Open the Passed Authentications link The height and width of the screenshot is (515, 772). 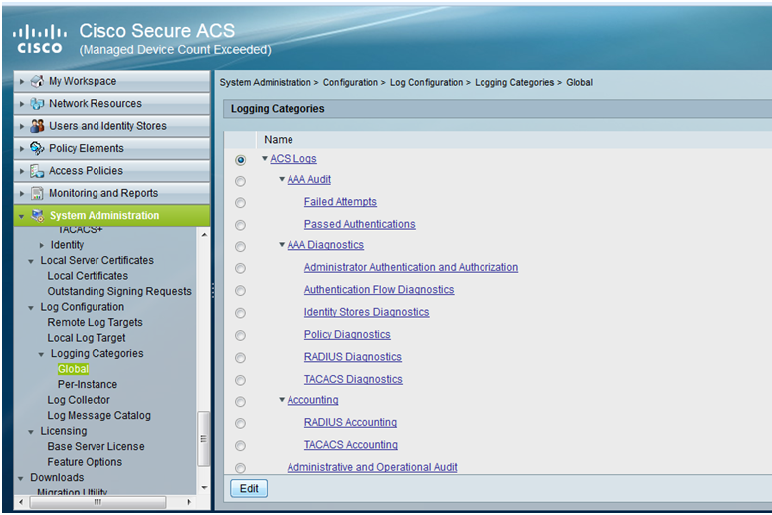tap(359, 224)
